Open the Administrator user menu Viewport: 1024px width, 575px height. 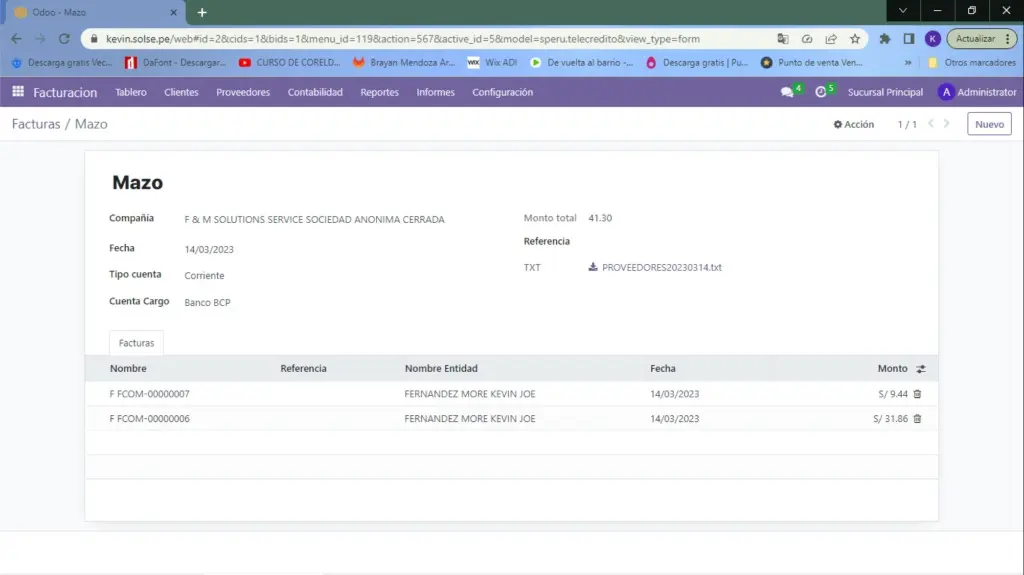[977, 92]
